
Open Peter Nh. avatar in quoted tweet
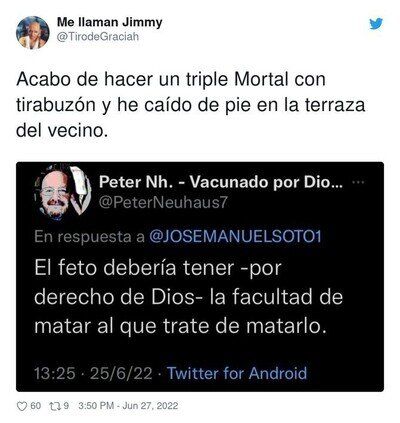pyautogui.click(x=63, y=193)
